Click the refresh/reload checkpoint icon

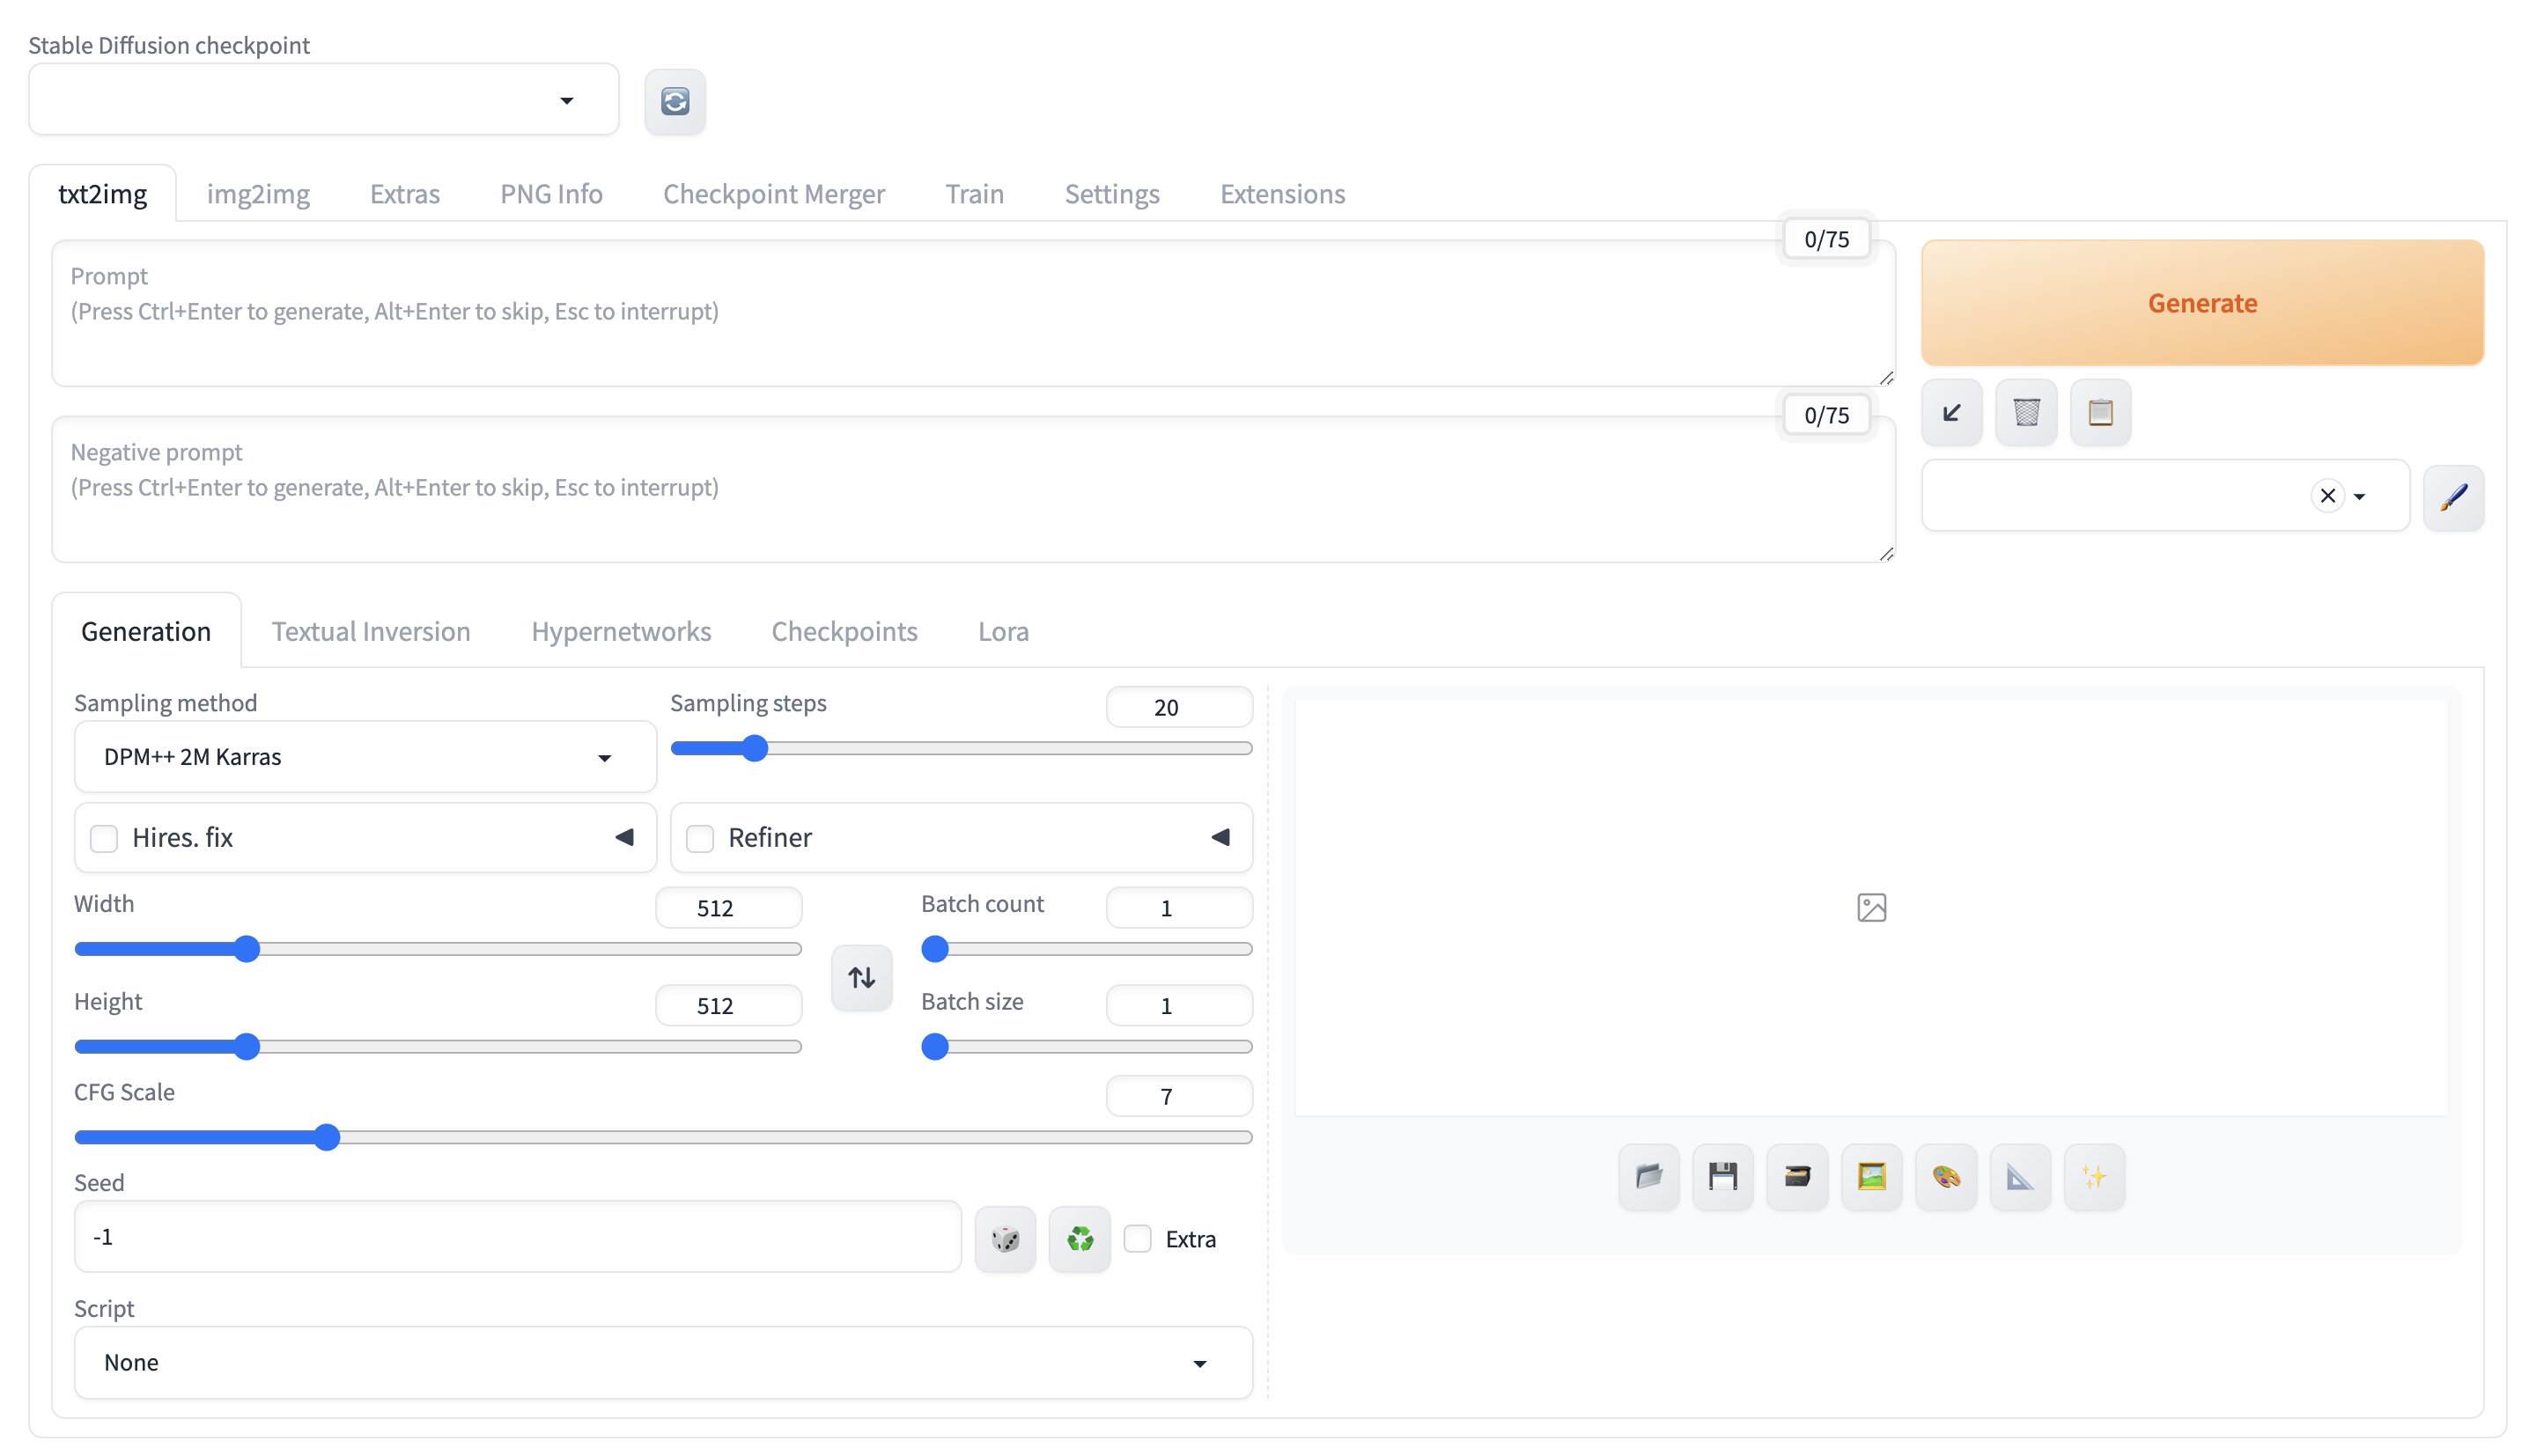[674, 101]
